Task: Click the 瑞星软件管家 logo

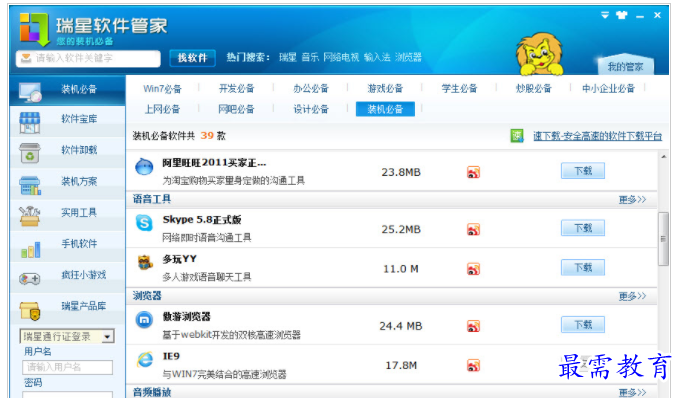Action: click(x=34, y=30)
